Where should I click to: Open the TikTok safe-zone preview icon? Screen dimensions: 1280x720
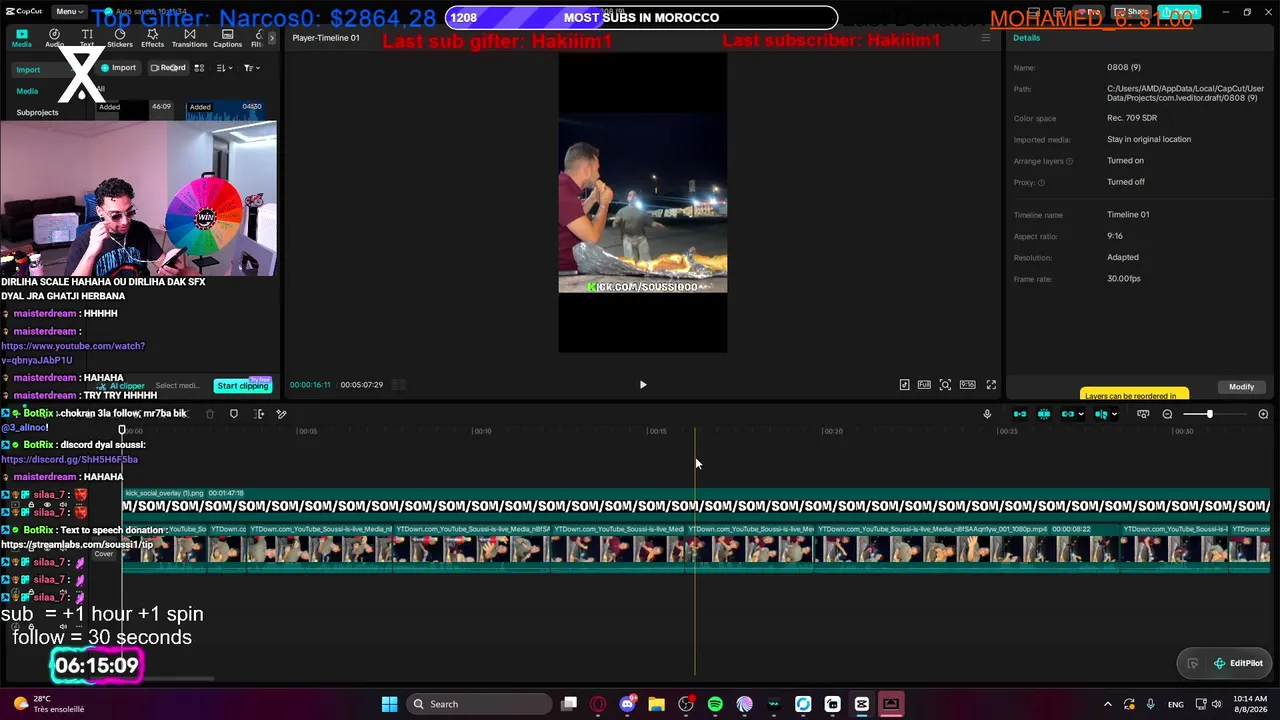(x=904, y=385)
